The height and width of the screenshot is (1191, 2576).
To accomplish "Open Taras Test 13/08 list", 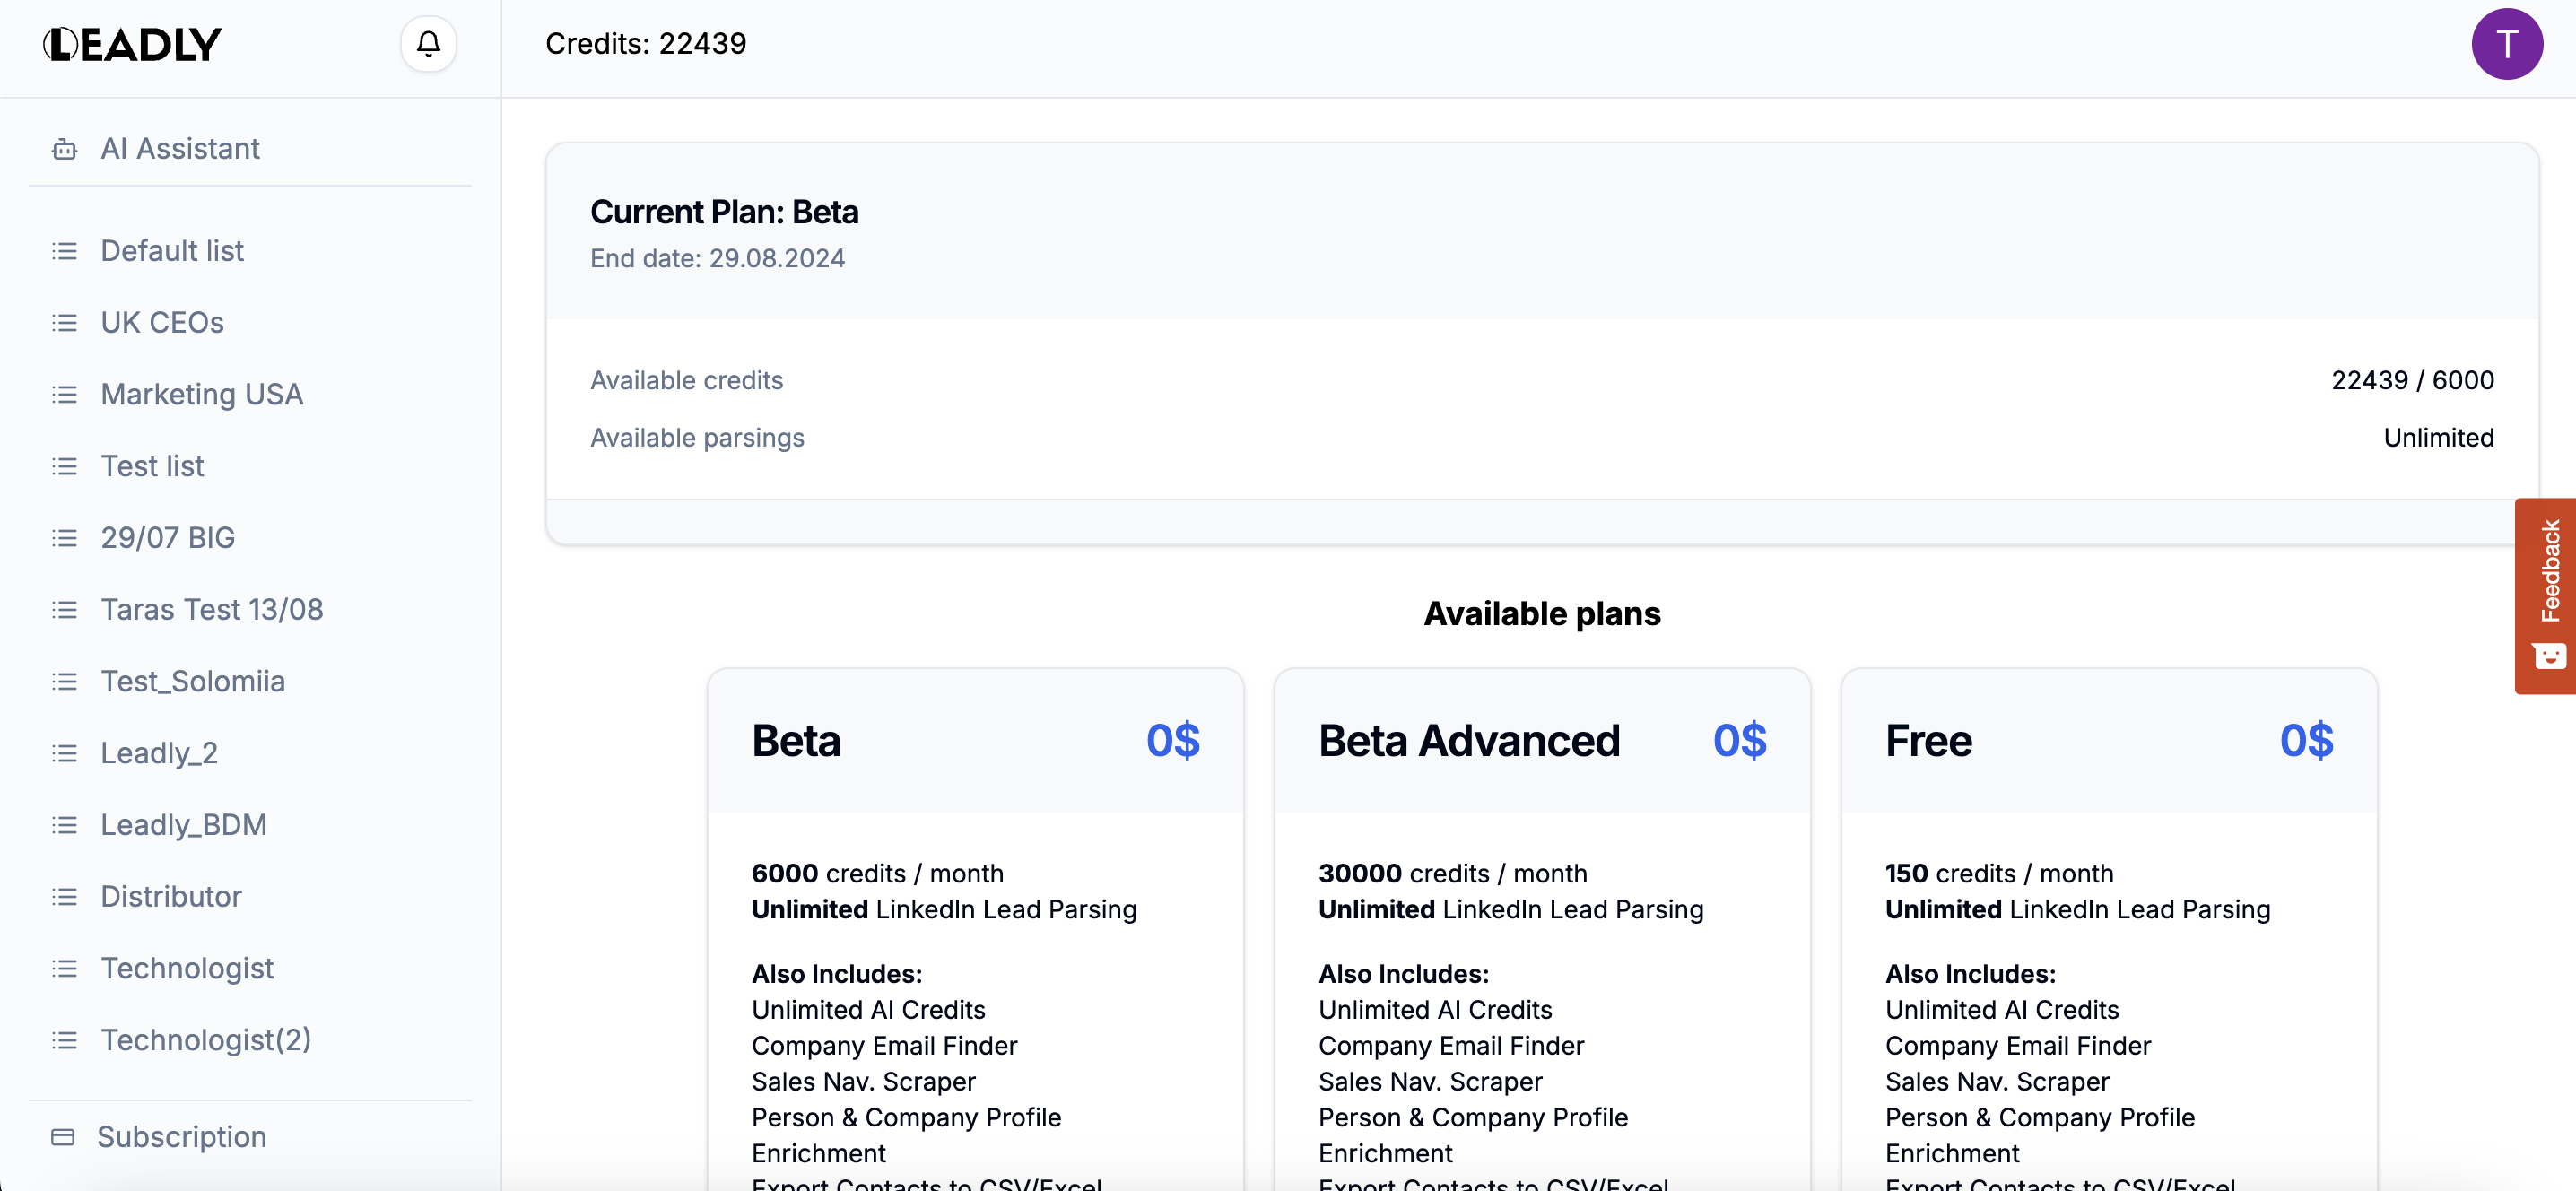I will 211,609.
